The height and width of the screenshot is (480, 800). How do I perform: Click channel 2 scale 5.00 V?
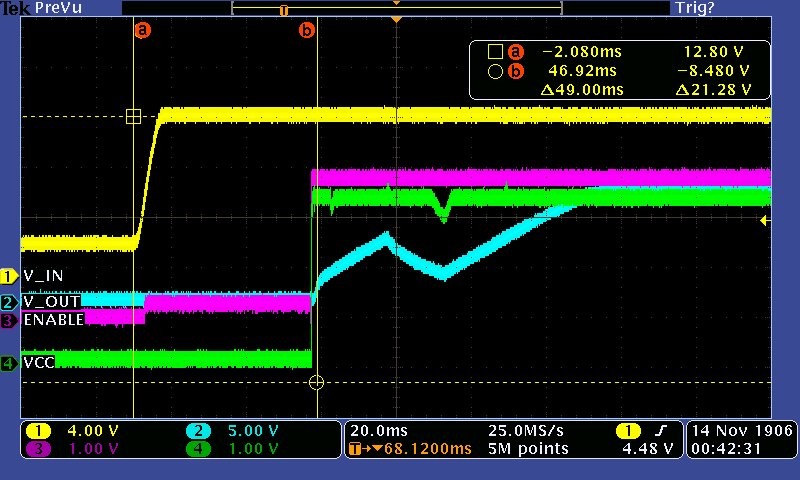253,432
